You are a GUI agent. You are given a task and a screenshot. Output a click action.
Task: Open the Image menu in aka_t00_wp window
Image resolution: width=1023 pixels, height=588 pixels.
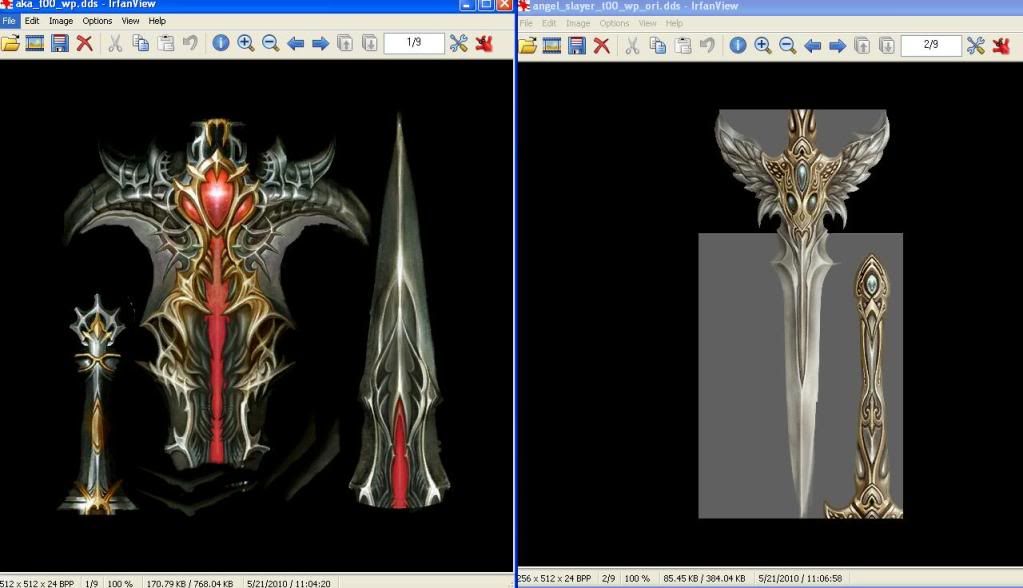(x=61, y=21)
